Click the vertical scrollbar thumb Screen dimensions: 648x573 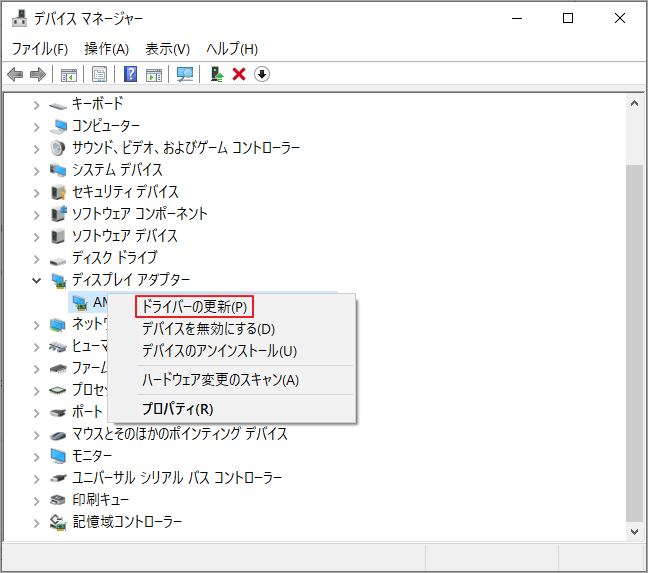click(x=634, y=343)
